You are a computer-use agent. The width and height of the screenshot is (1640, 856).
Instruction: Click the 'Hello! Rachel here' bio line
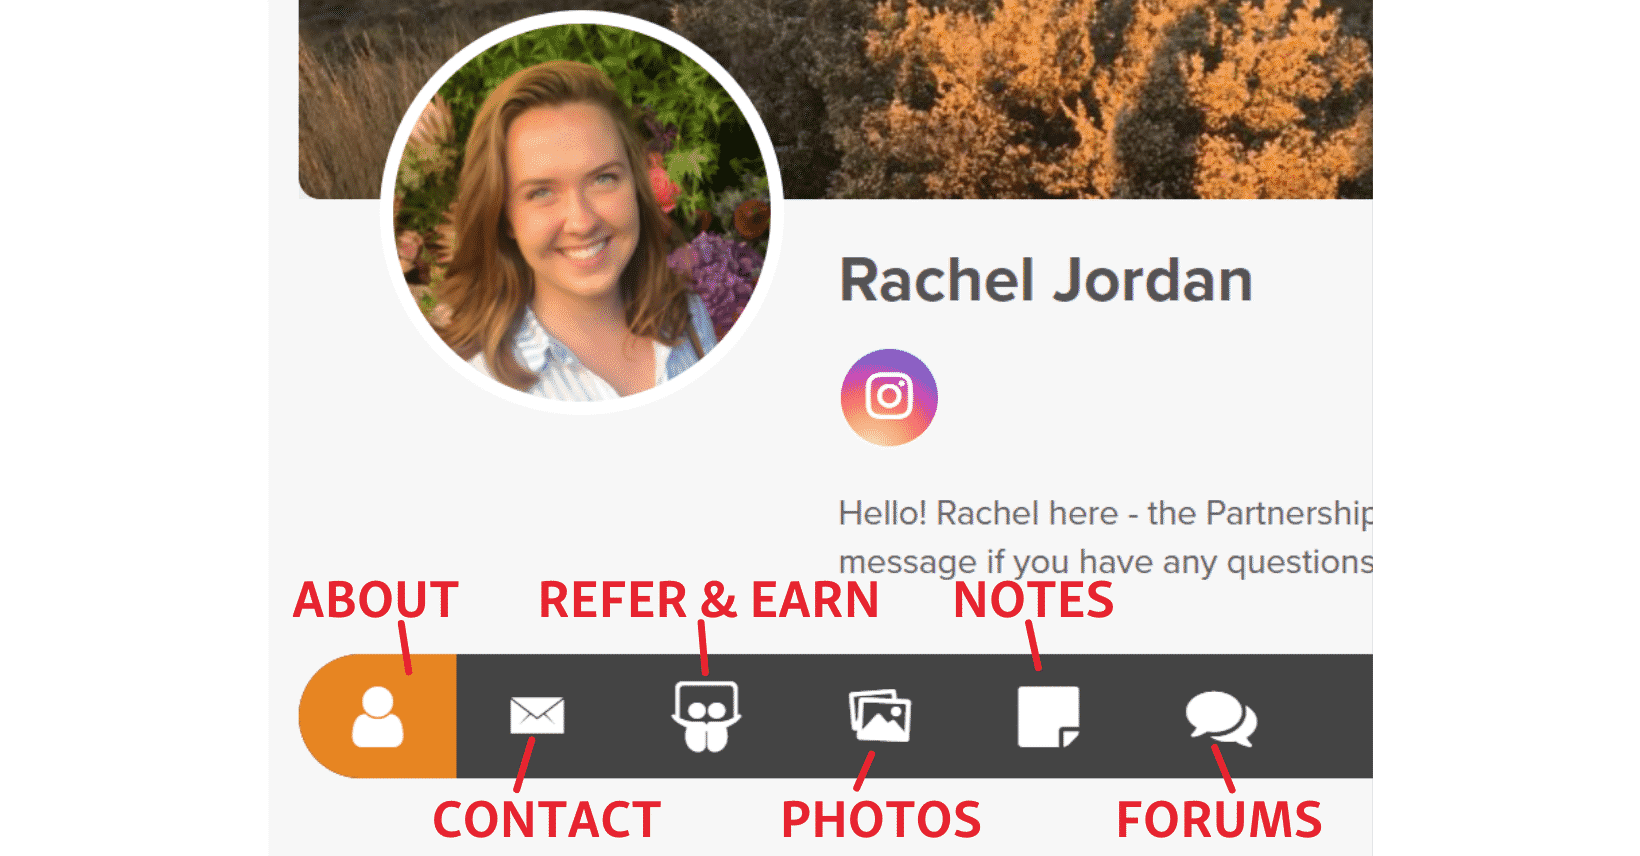pos(1105,513)
